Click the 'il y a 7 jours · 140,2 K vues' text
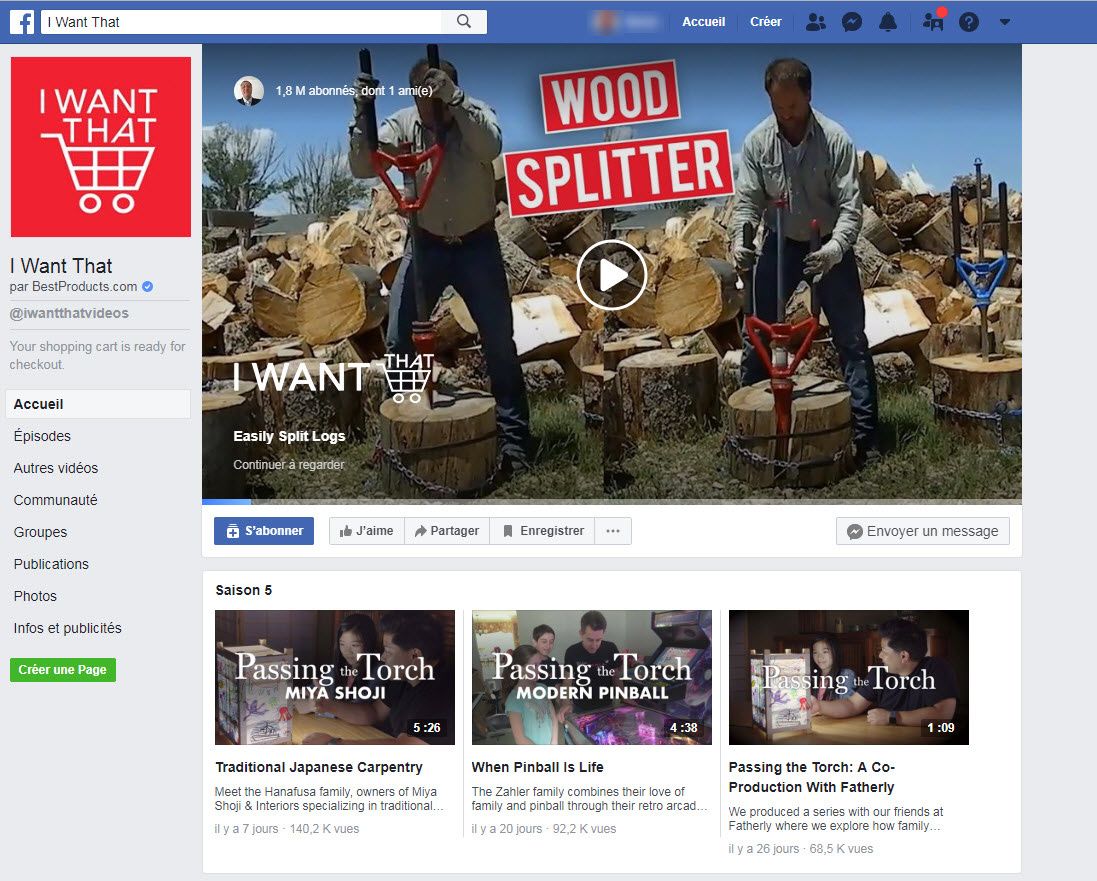 pyautogui.click(x=287, y=829)
